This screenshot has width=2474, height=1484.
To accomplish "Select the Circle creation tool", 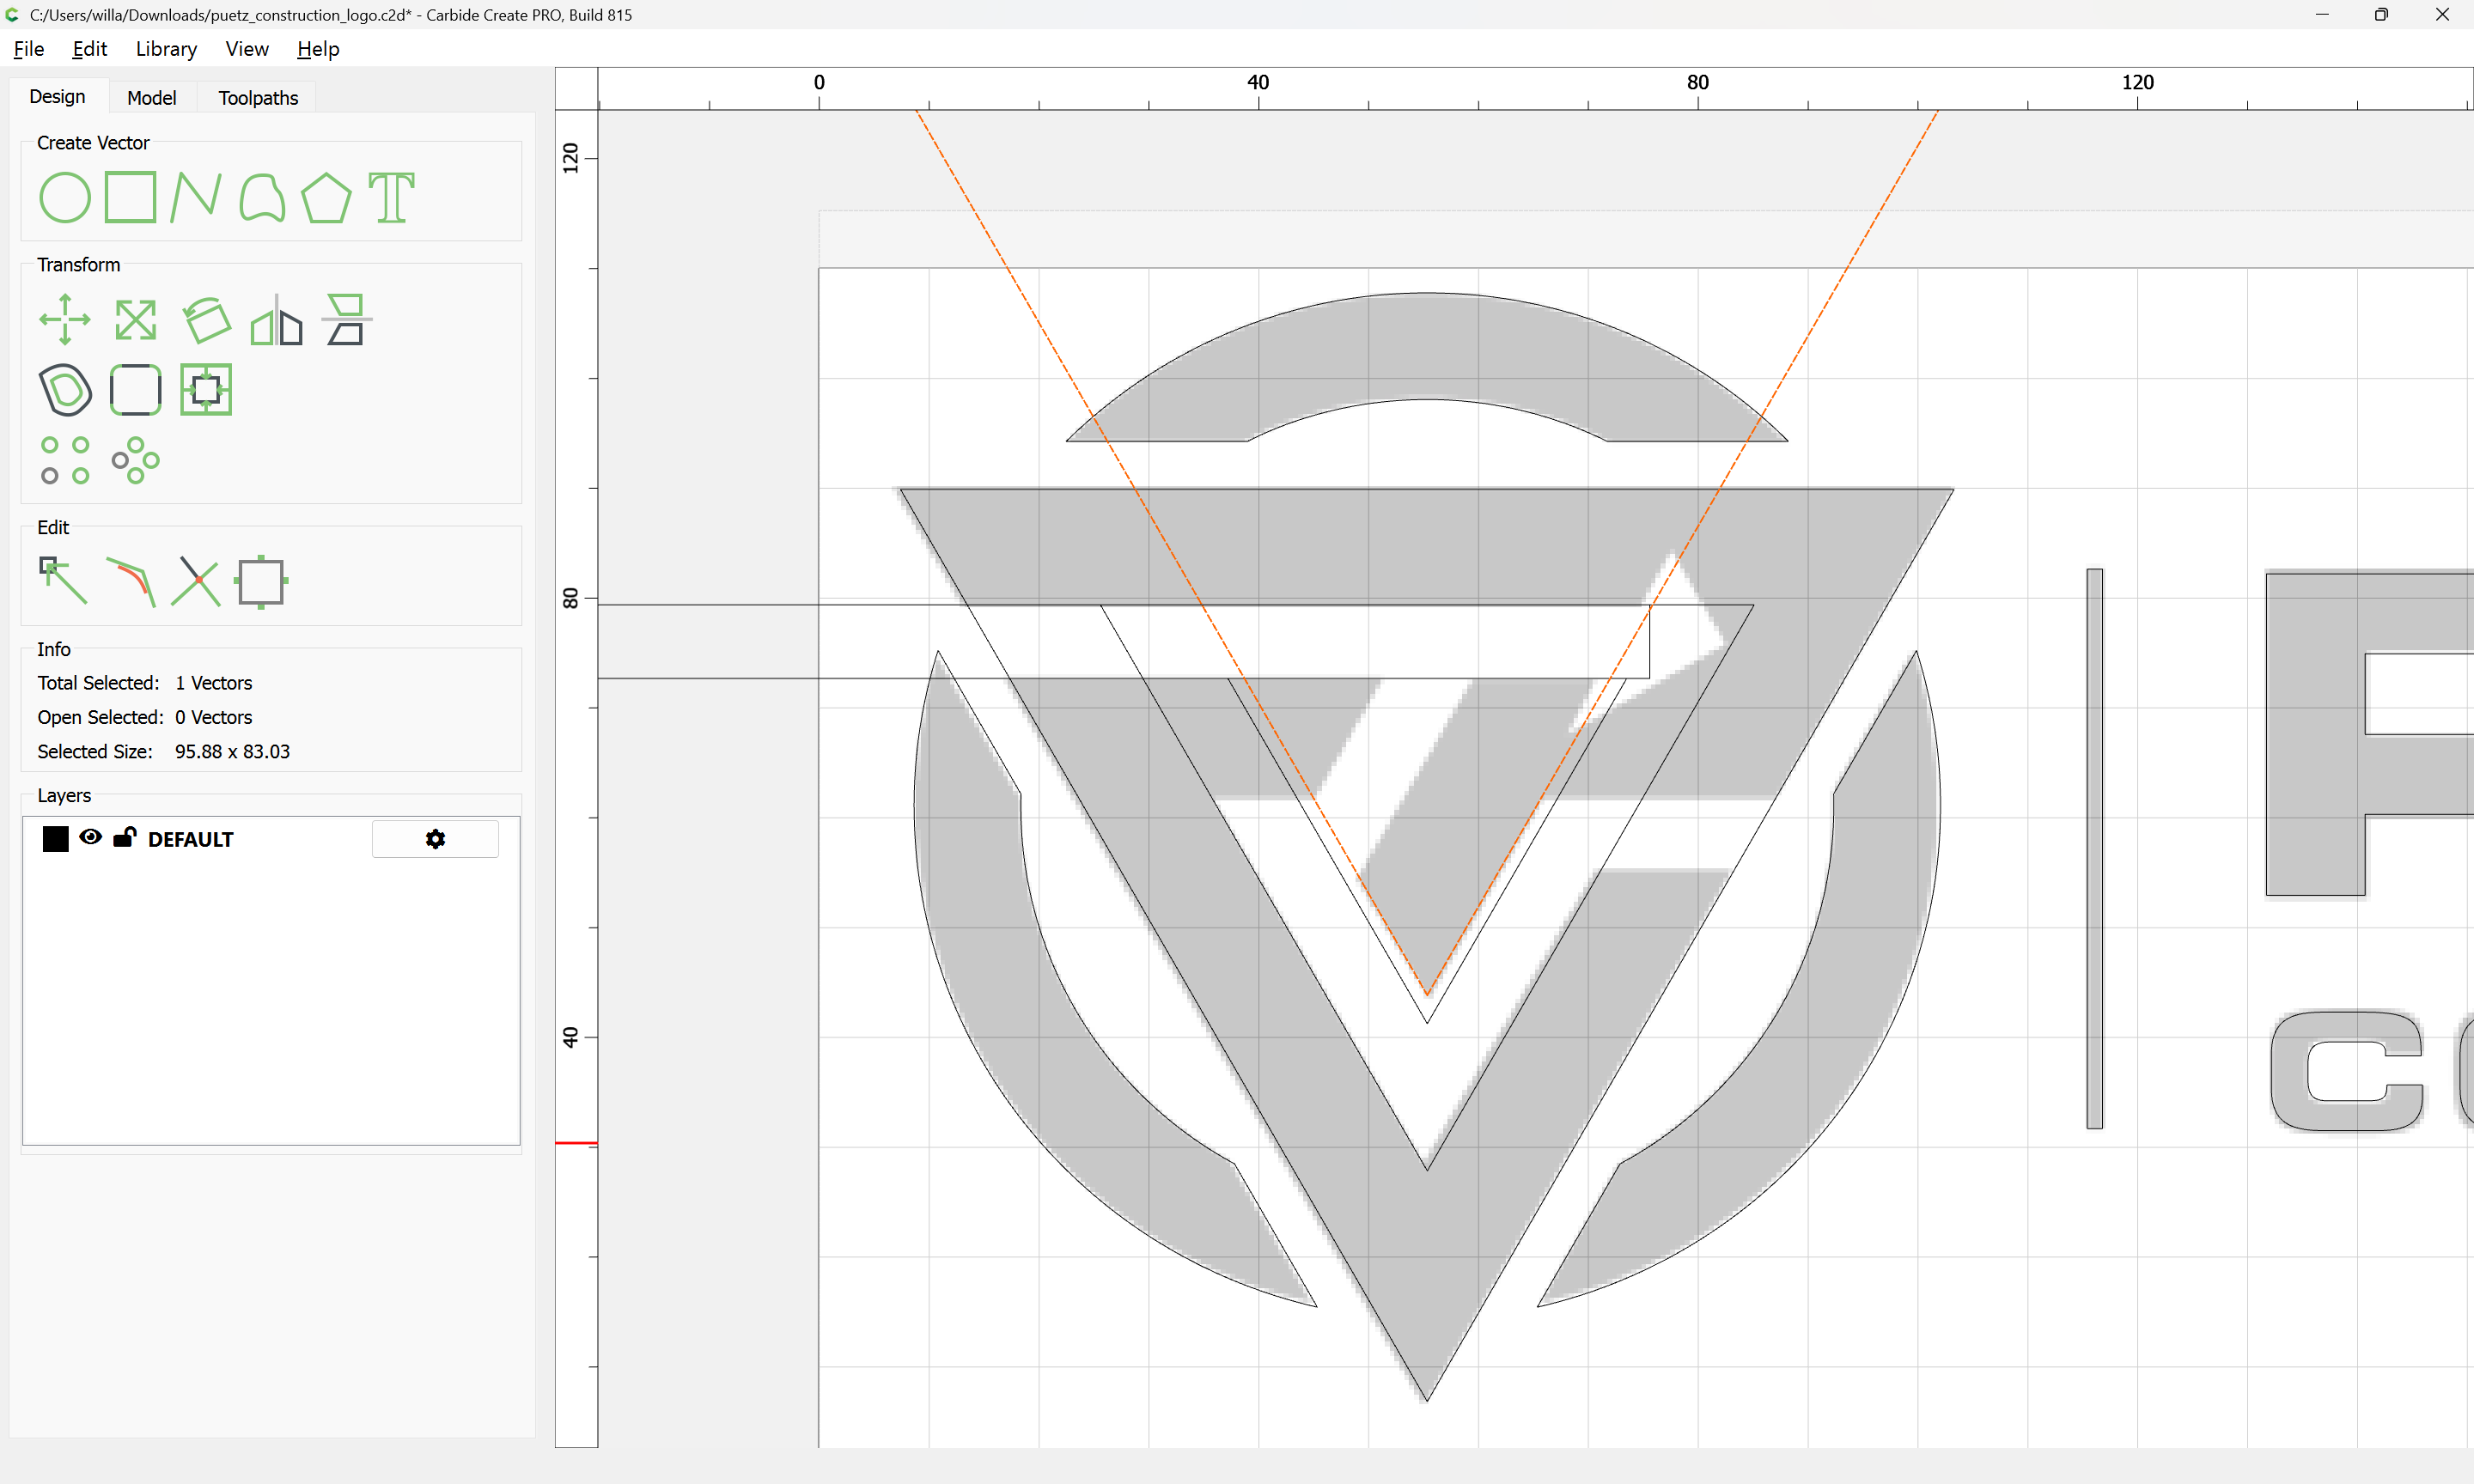I will click(65, 197).
